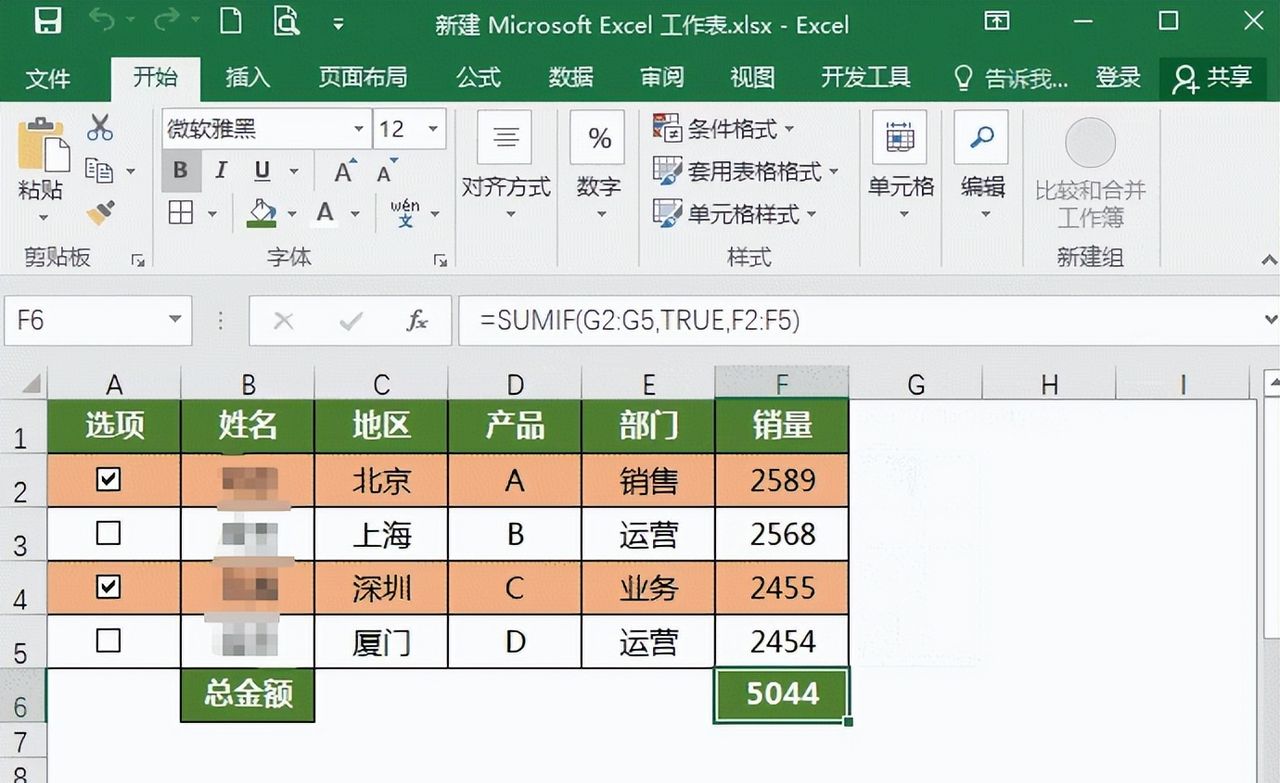This screenshot has width=1280, height=783.
Task: Open the fill color dropdown arrow
Action: [x=292, y=214]
